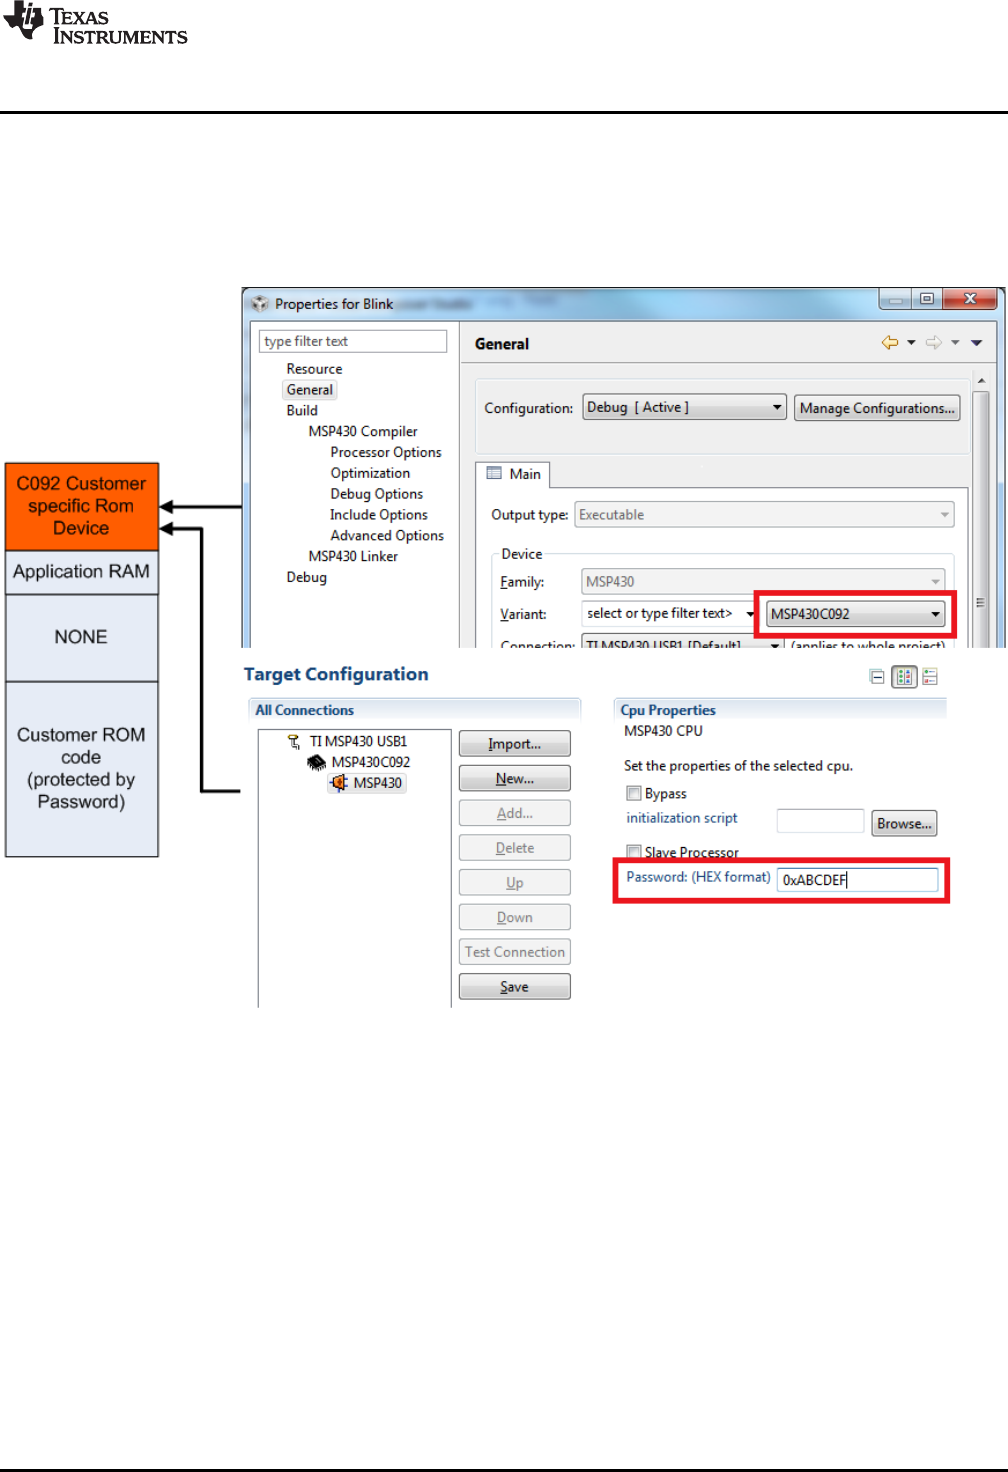
Task: Click the Add button
Action: coord(515,813)
